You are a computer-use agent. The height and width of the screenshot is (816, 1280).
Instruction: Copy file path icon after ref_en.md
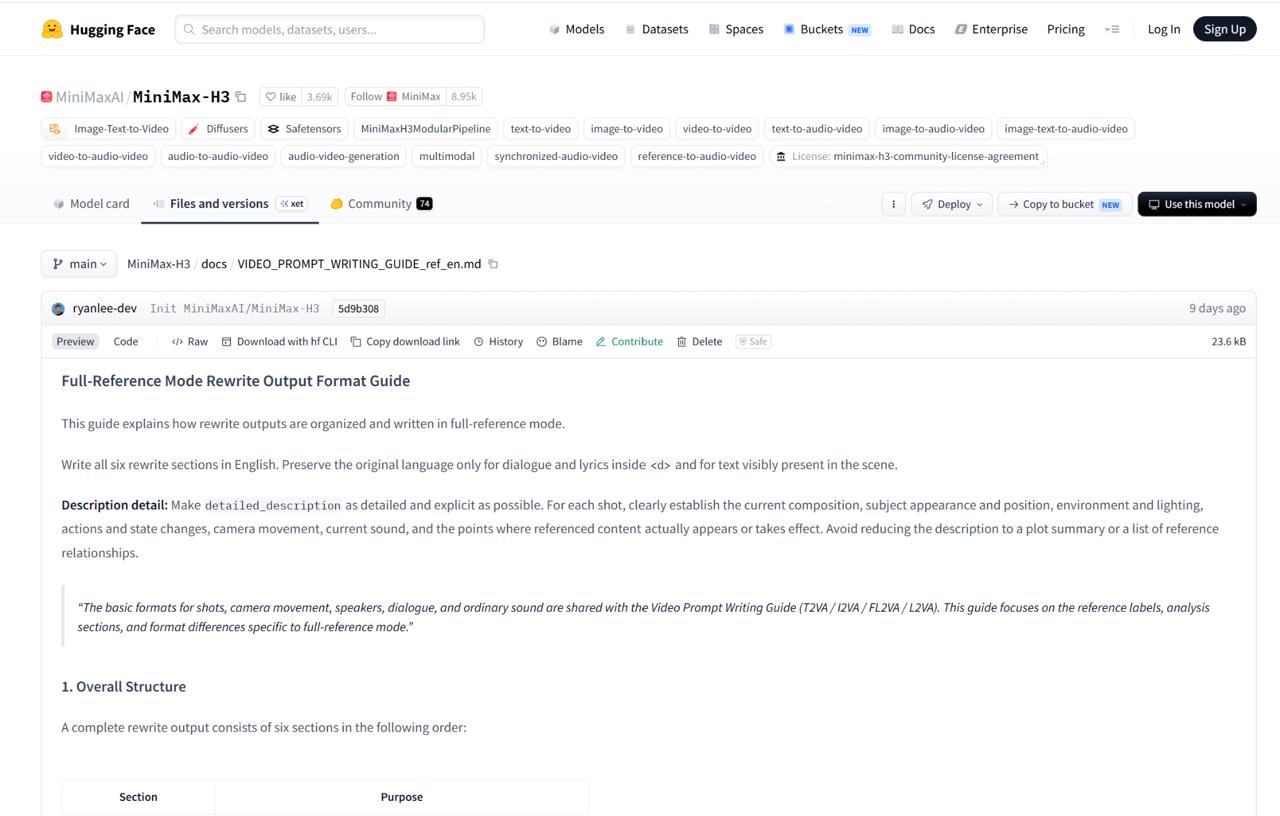click(x=493, y=264)
